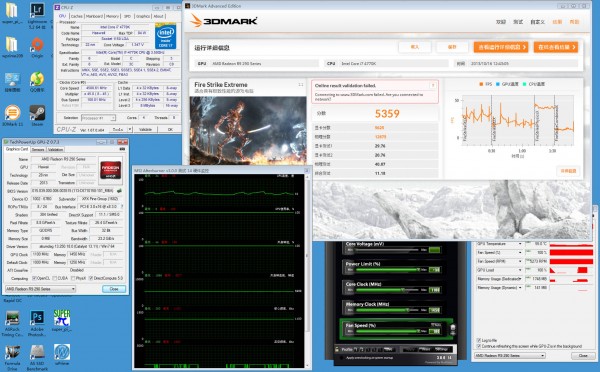Click the 3DMark logo
600x372 pixels.
point(224,21)
